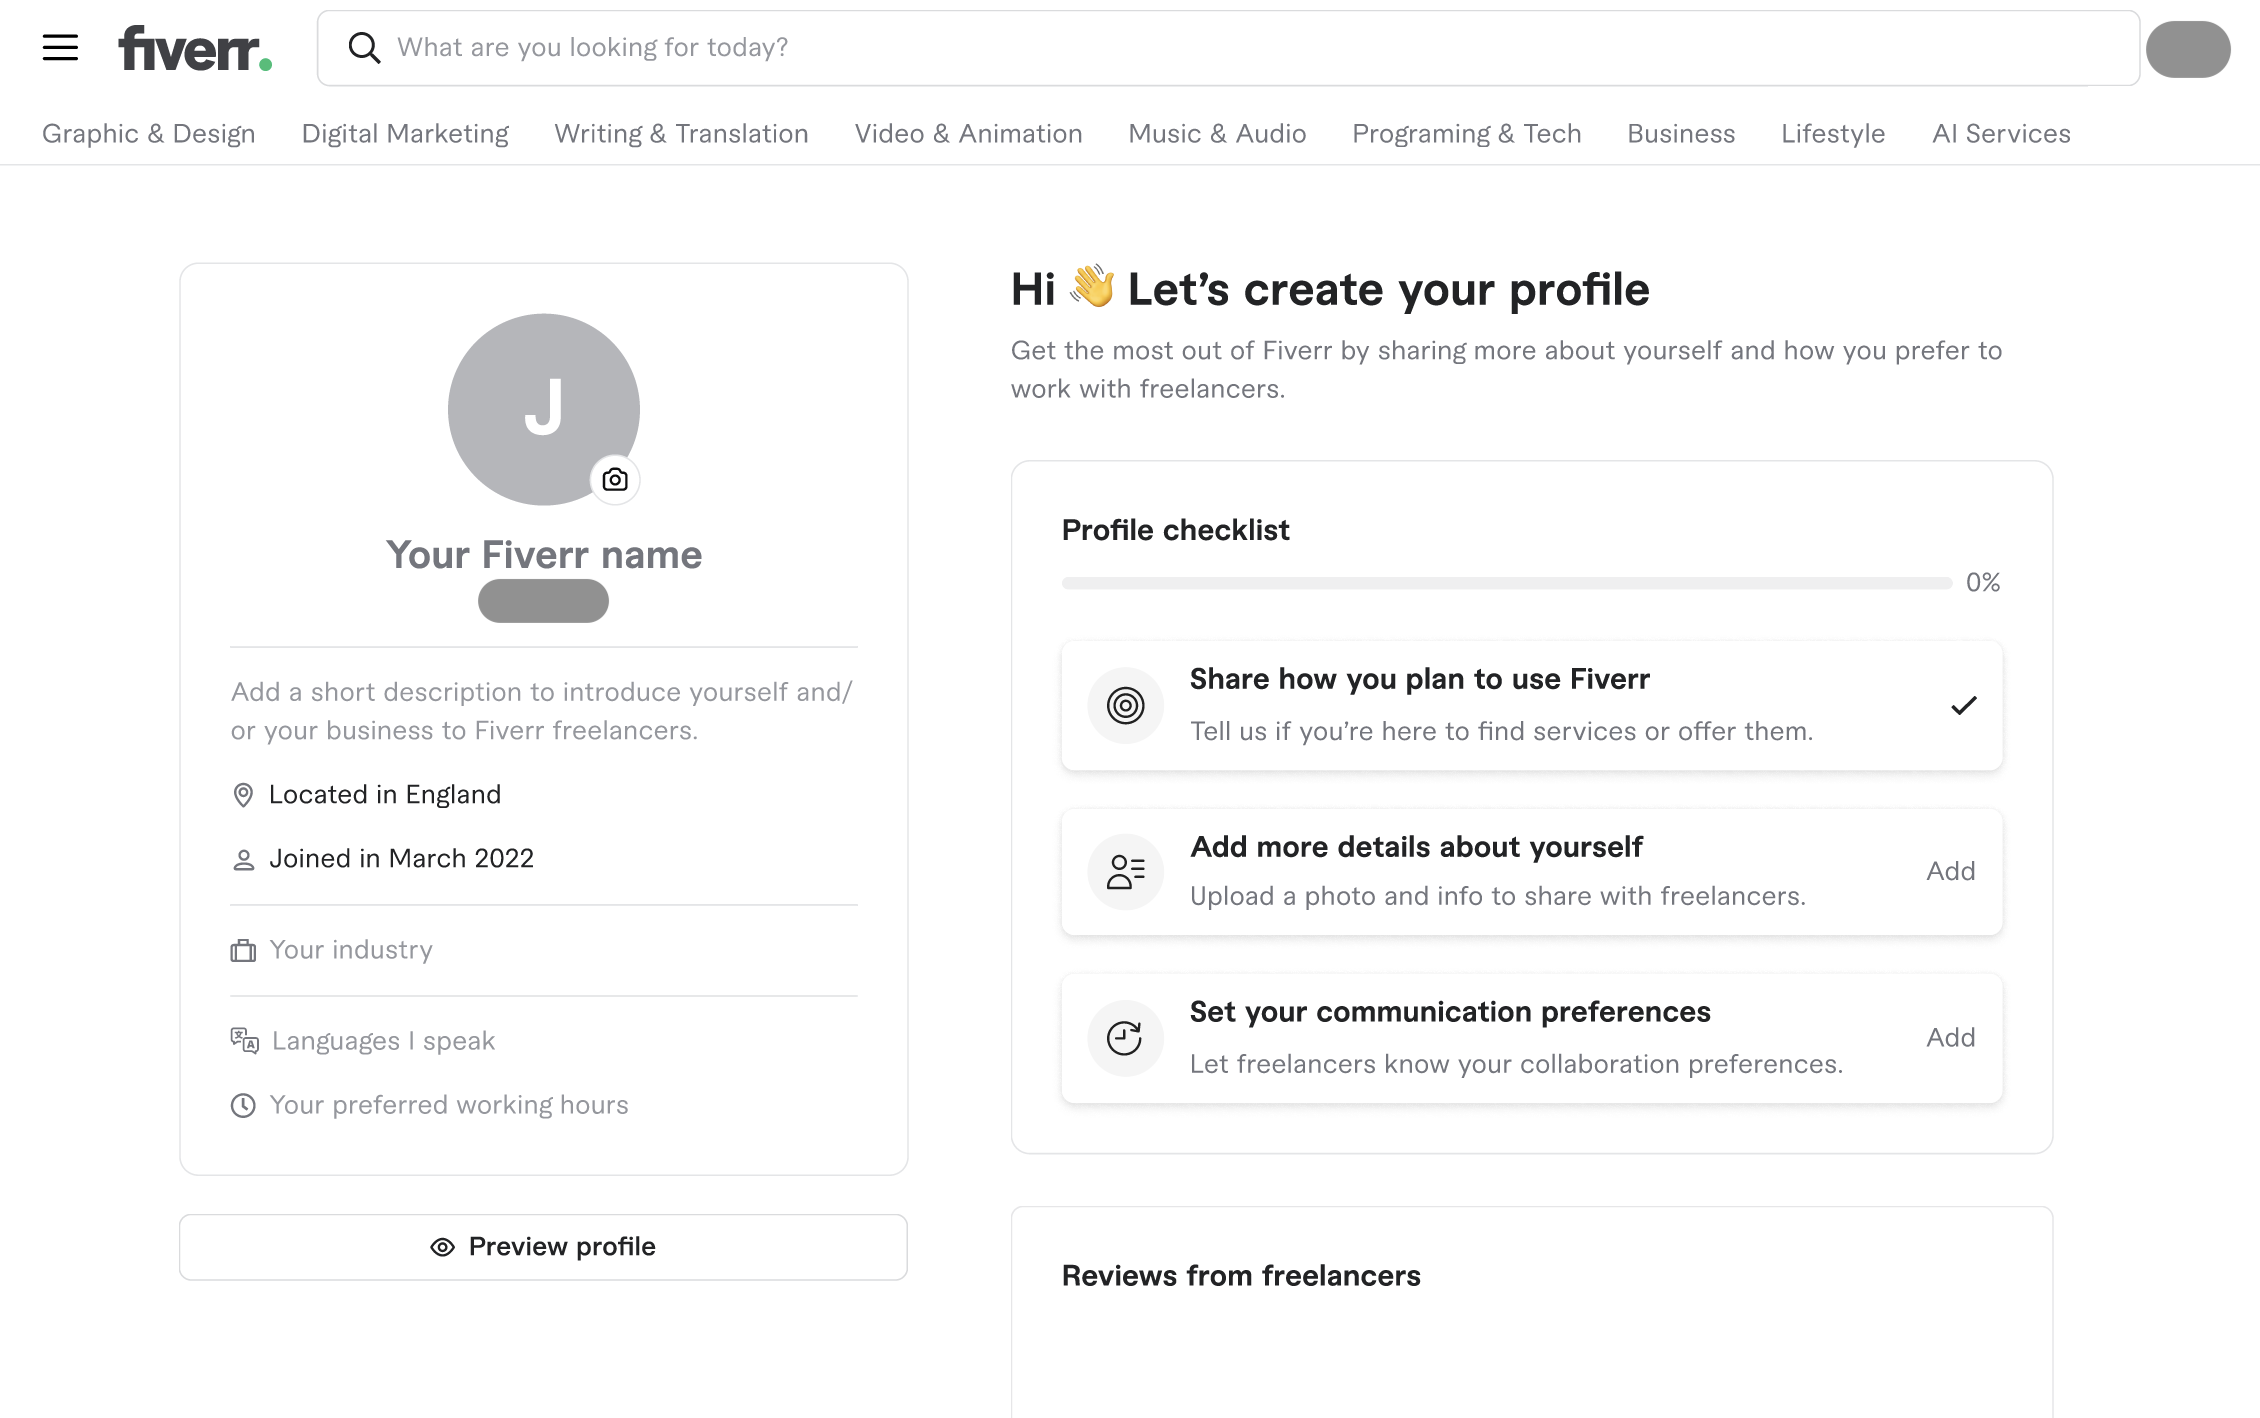
Task: Click the short description placeholder text
Action: pyautogui.click(x=541, y=711)
